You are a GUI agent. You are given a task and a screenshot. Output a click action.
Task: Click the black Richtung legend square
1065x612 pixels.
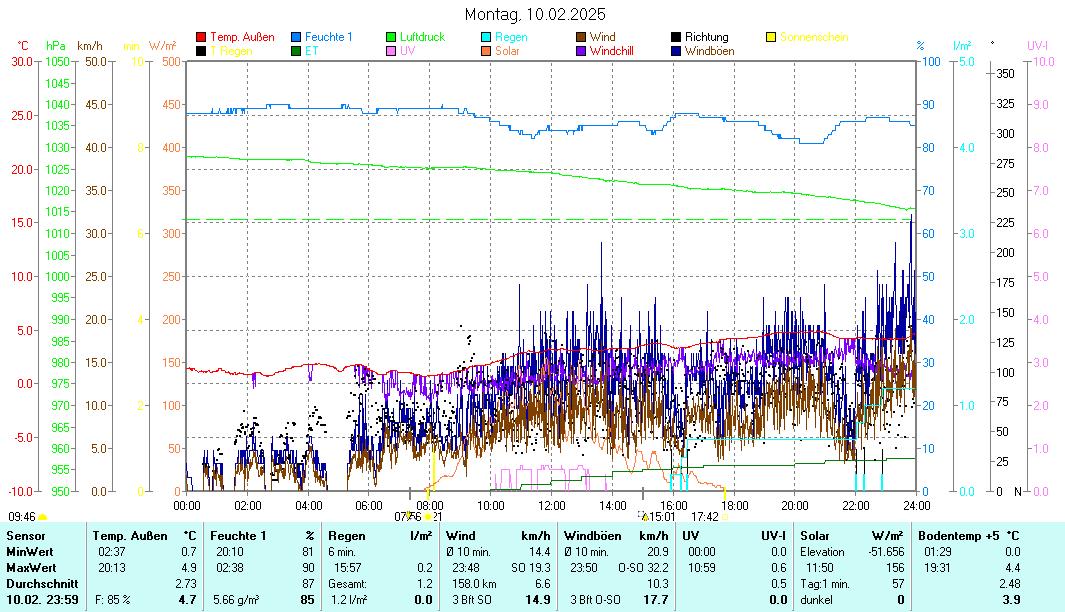677,37
